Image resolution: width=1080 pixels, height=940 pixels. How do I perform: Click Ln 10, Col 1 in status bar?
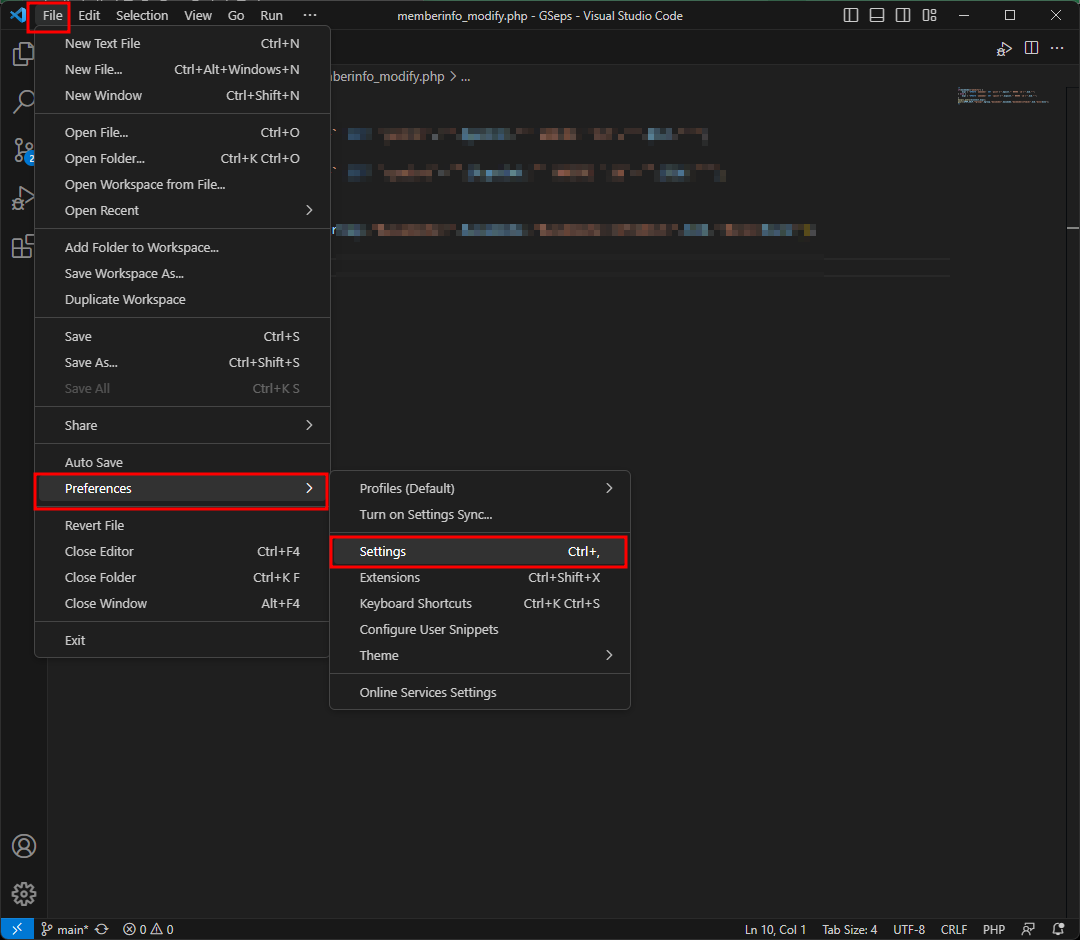click(x=775, y=929)
